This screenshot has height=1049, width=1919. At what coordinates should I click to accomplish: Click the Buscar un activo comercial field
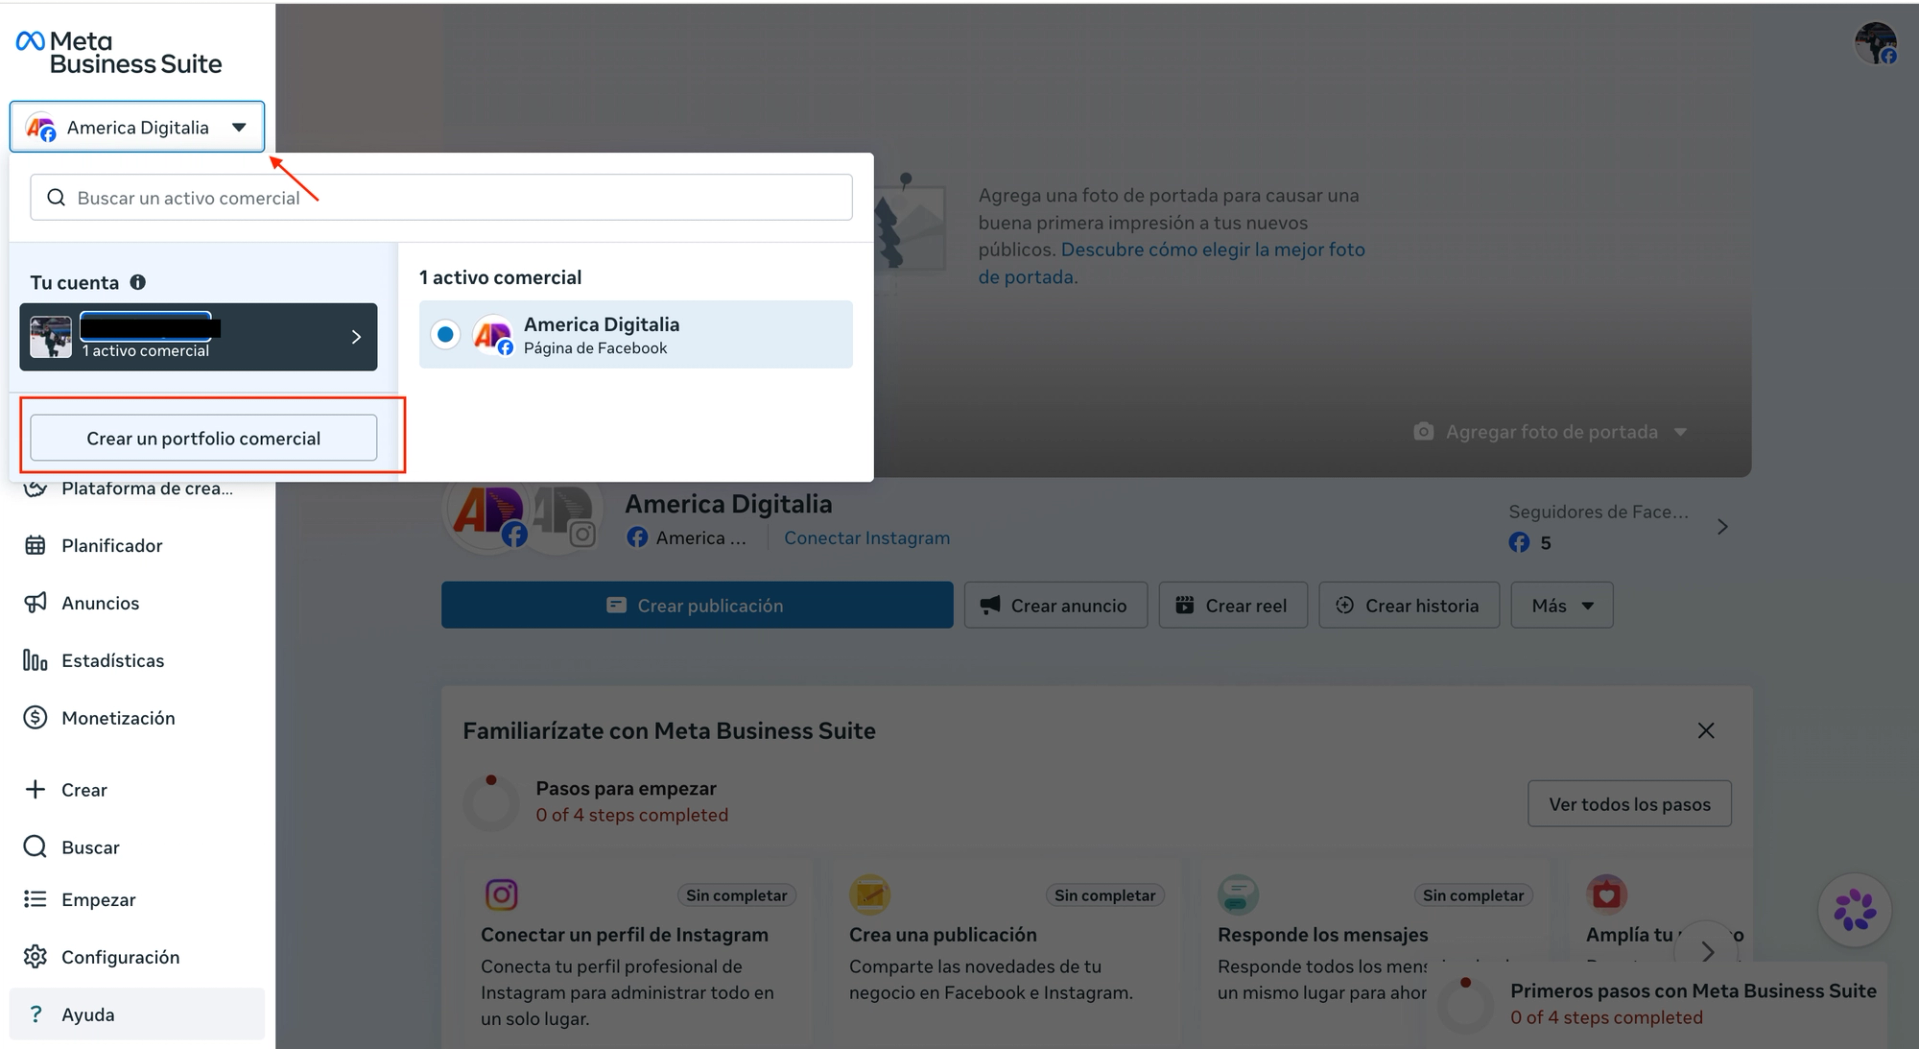441,197
